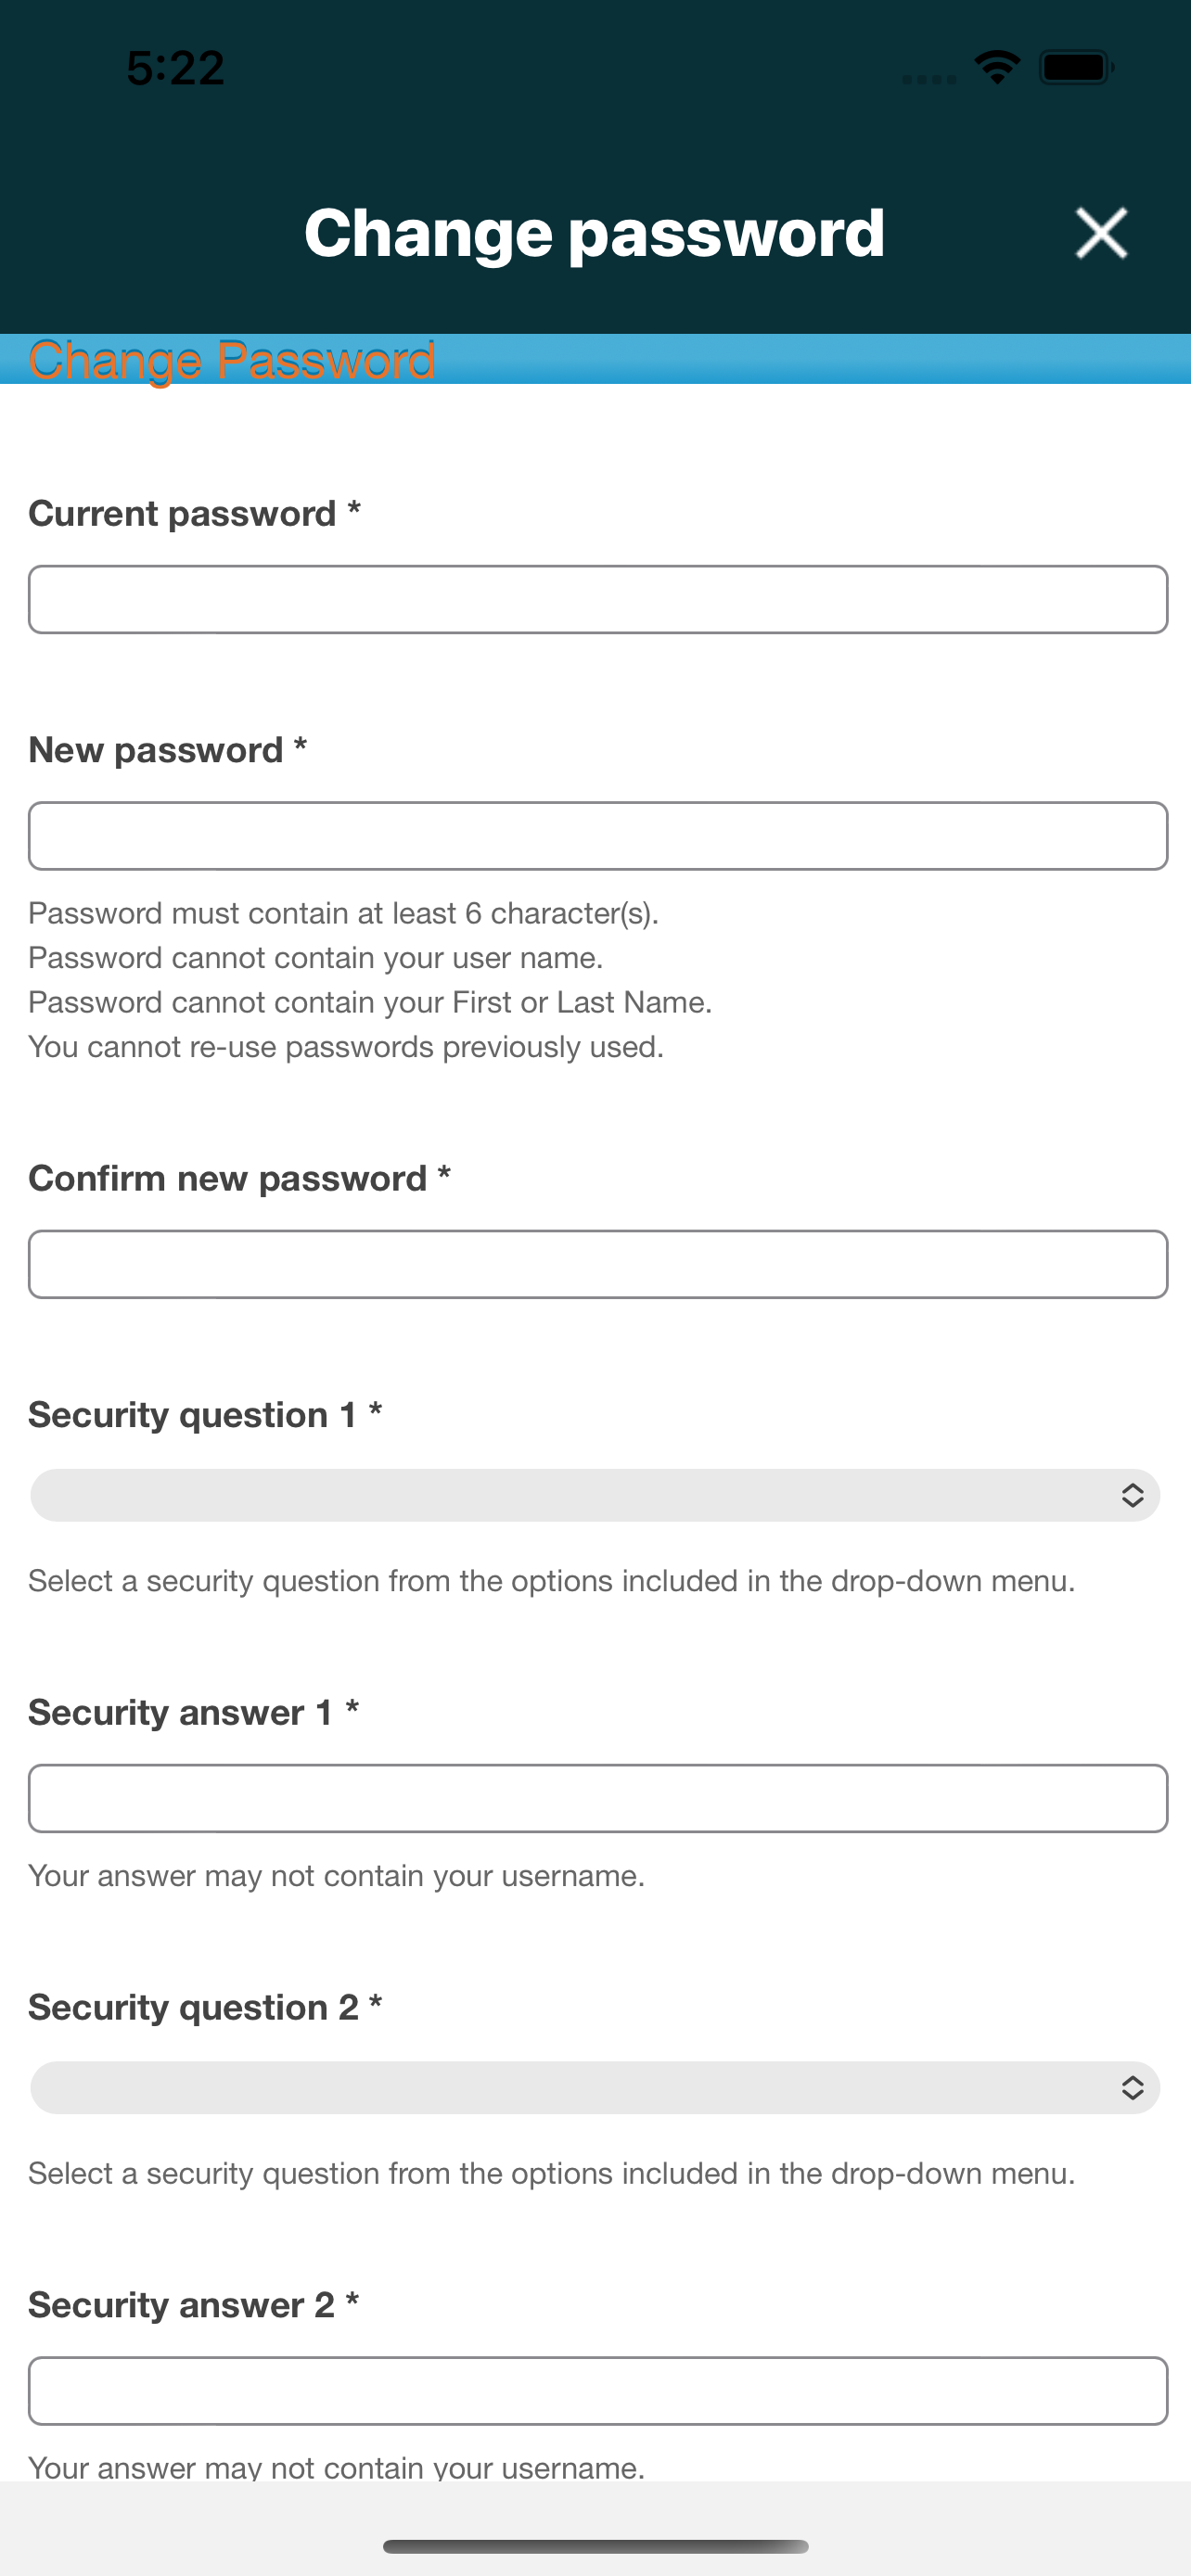1191x2576 pixels.
Task: Tap the Current password label
Action: 194,514
